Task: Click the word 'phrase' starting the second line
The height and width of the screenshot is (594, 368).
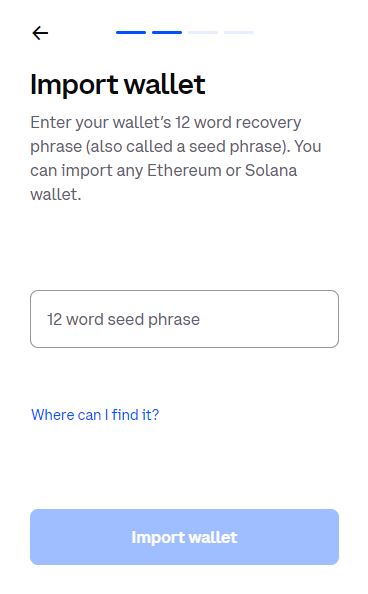Action: (56, 147)
